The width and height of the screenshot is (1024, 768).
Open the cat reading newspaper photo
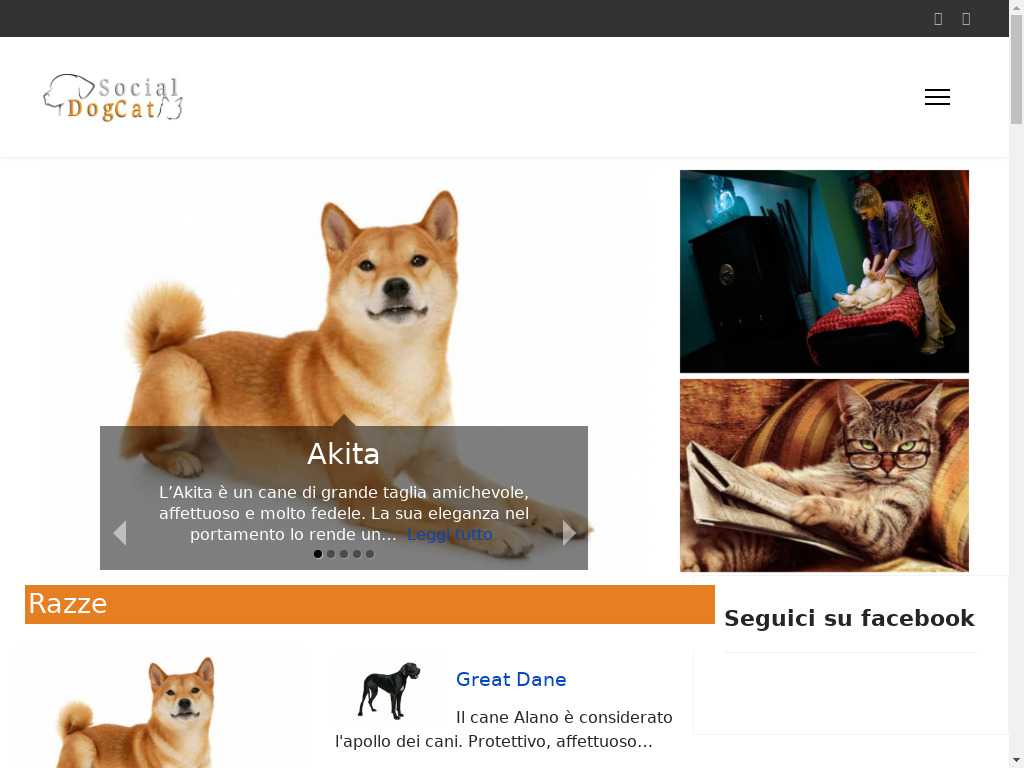click(x=824, y=475)
